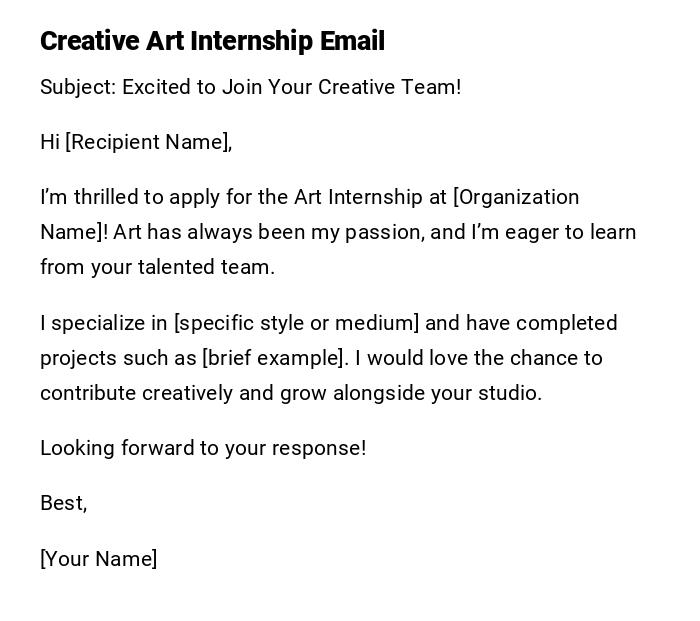The width and height of the screenshot is (700, 621).
Task: Click the word studio at paragraph end
Action: [509, 393]
